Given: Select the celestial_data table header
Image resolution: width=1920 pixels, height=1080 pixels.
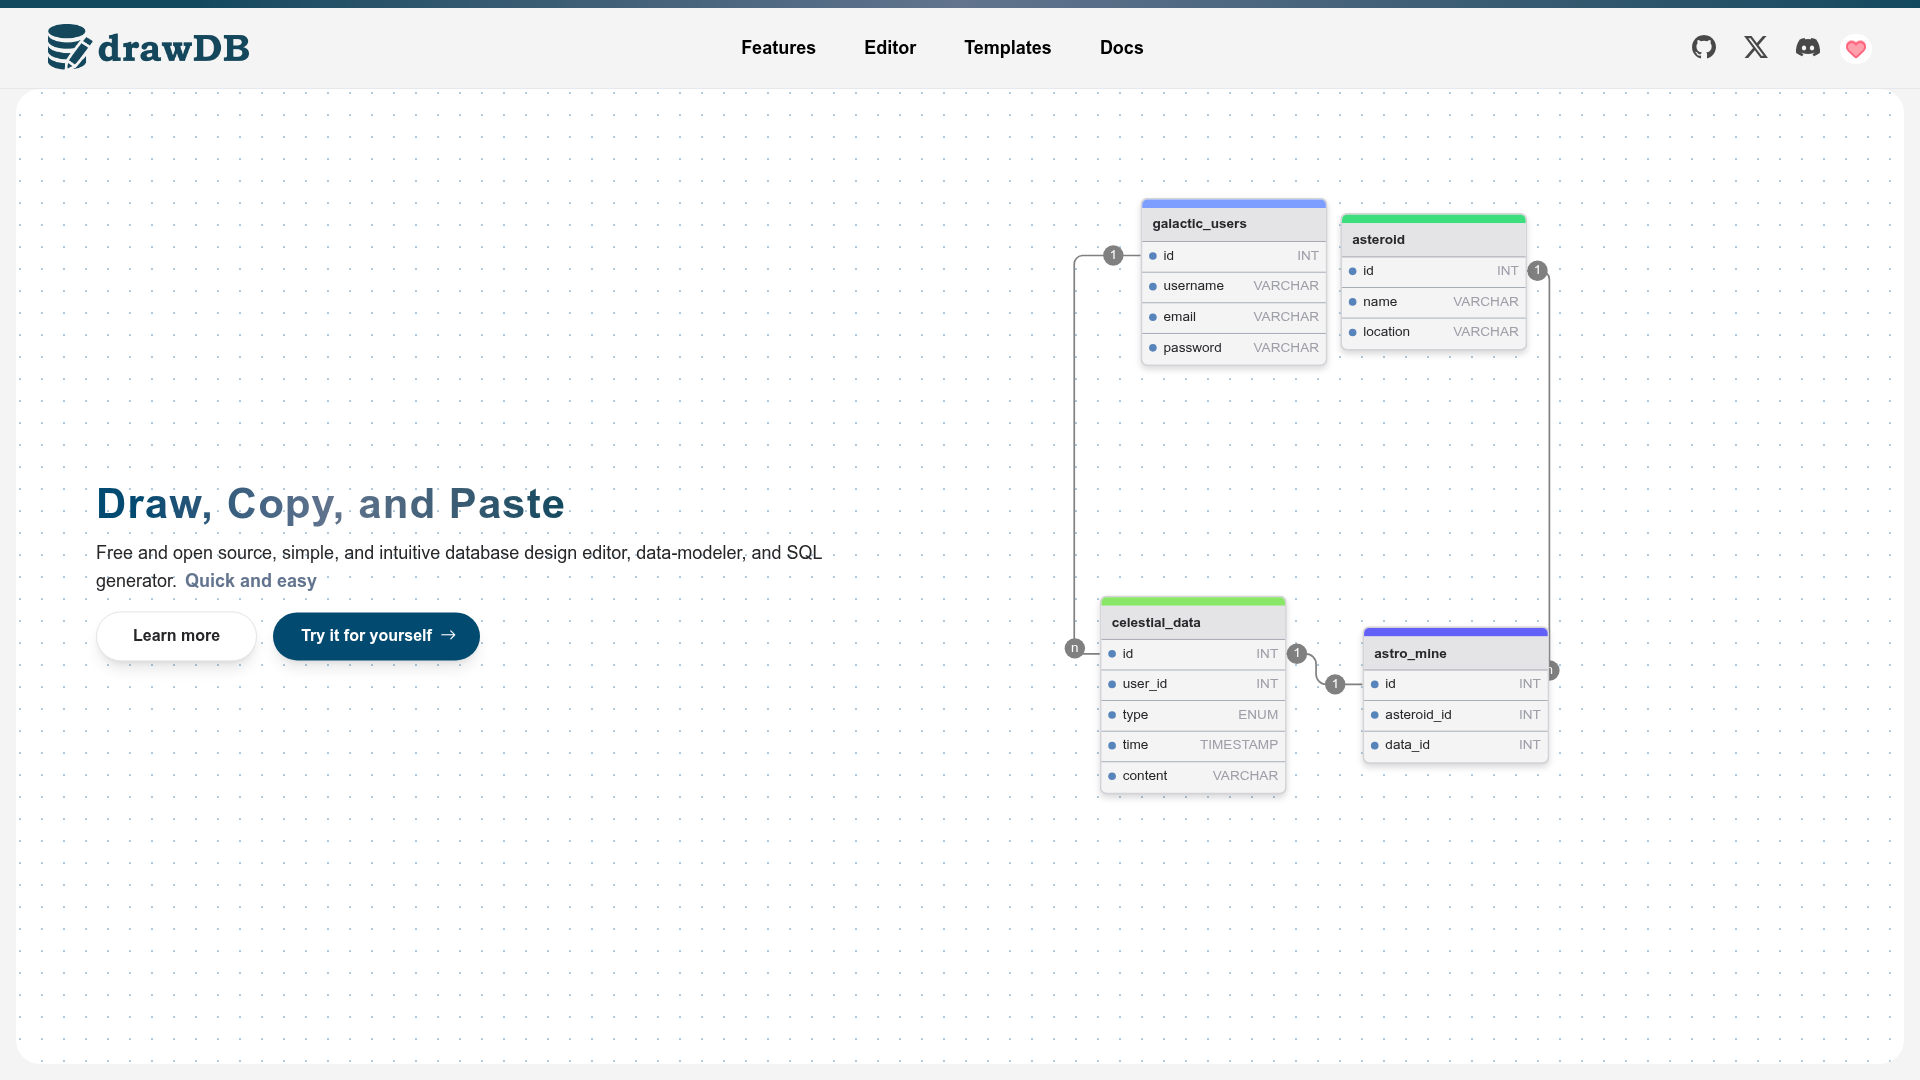Looking at the screenshot, I should pyautogui.click(x=1193, y=622).
